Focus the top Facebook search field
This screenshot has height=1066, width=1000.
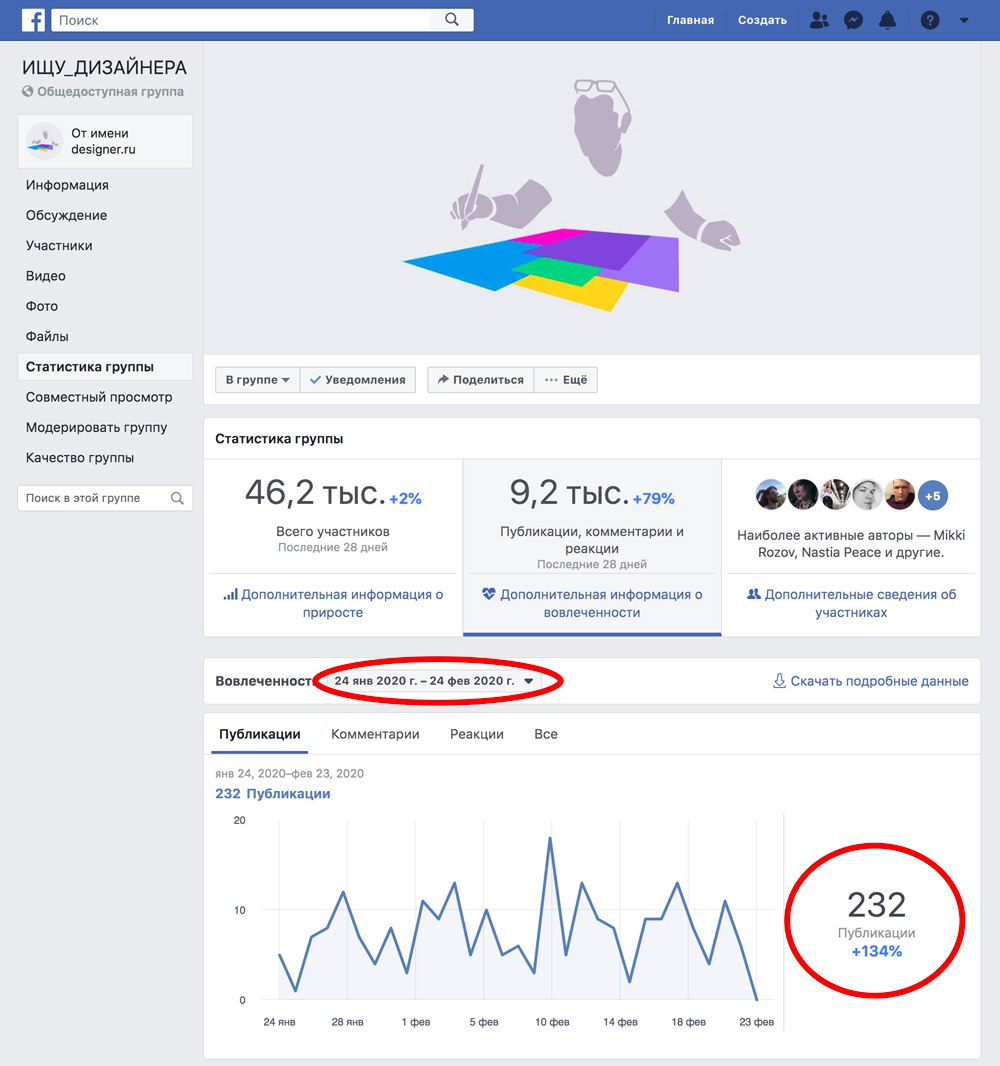tap(241, 20)
